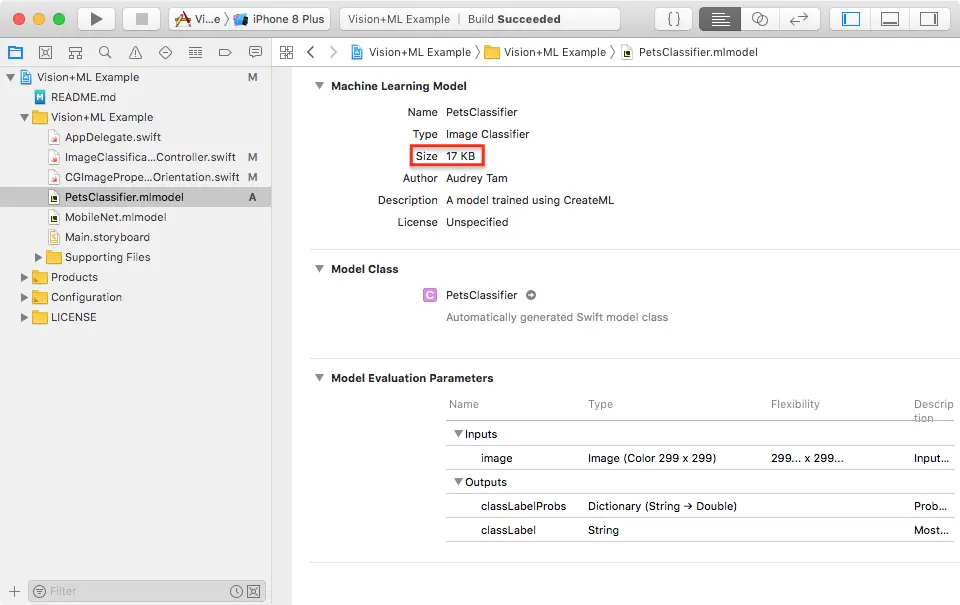Show the Project navigator folder icon

15,53
